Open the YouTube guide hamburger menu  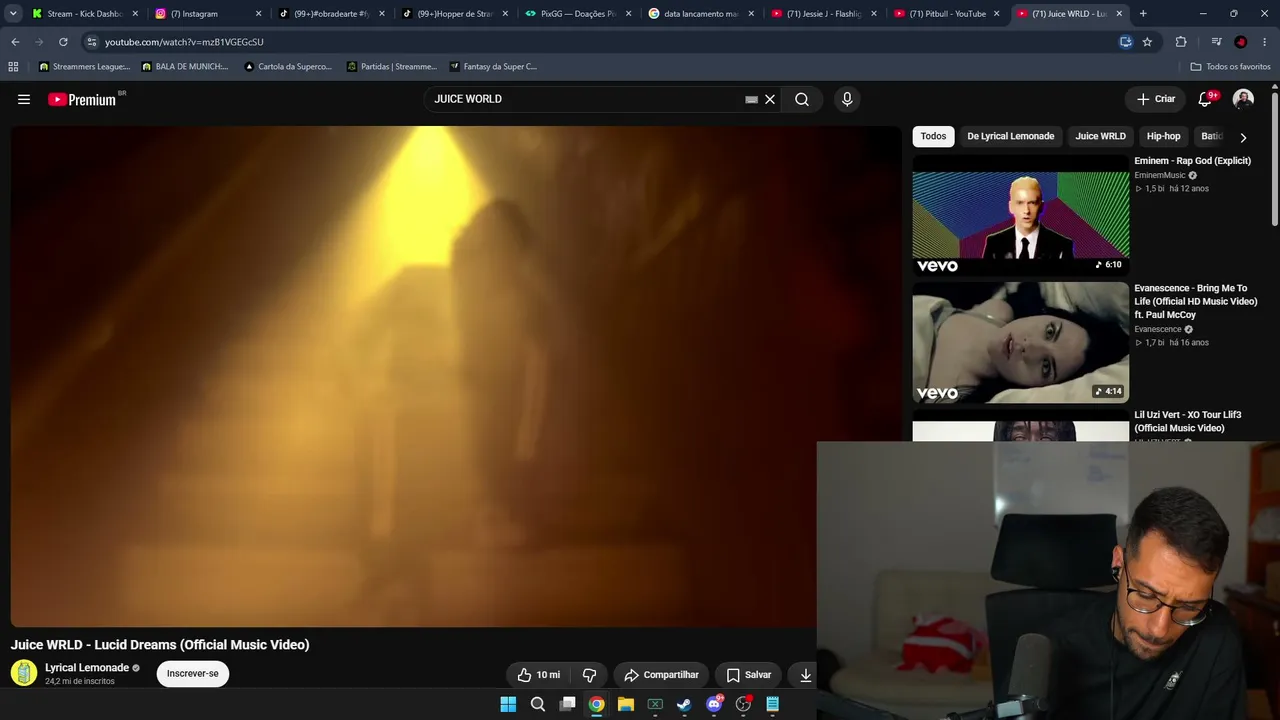[x=24, y=99]
